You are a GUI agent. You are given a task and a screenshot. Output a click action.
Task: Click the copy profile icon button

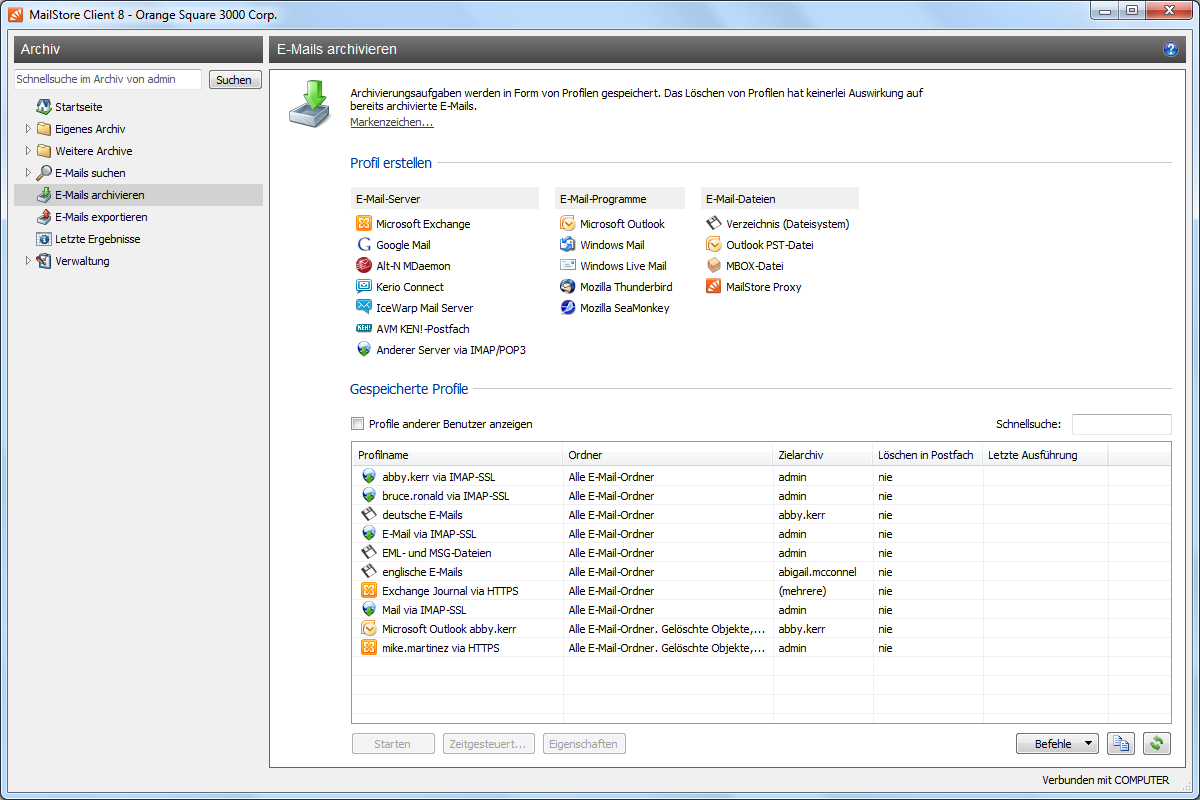1121,744
